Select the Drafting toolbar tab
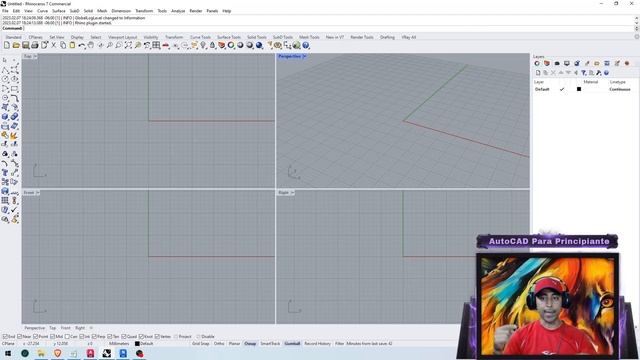Screen dimensions: 640x360 point(387,37)
